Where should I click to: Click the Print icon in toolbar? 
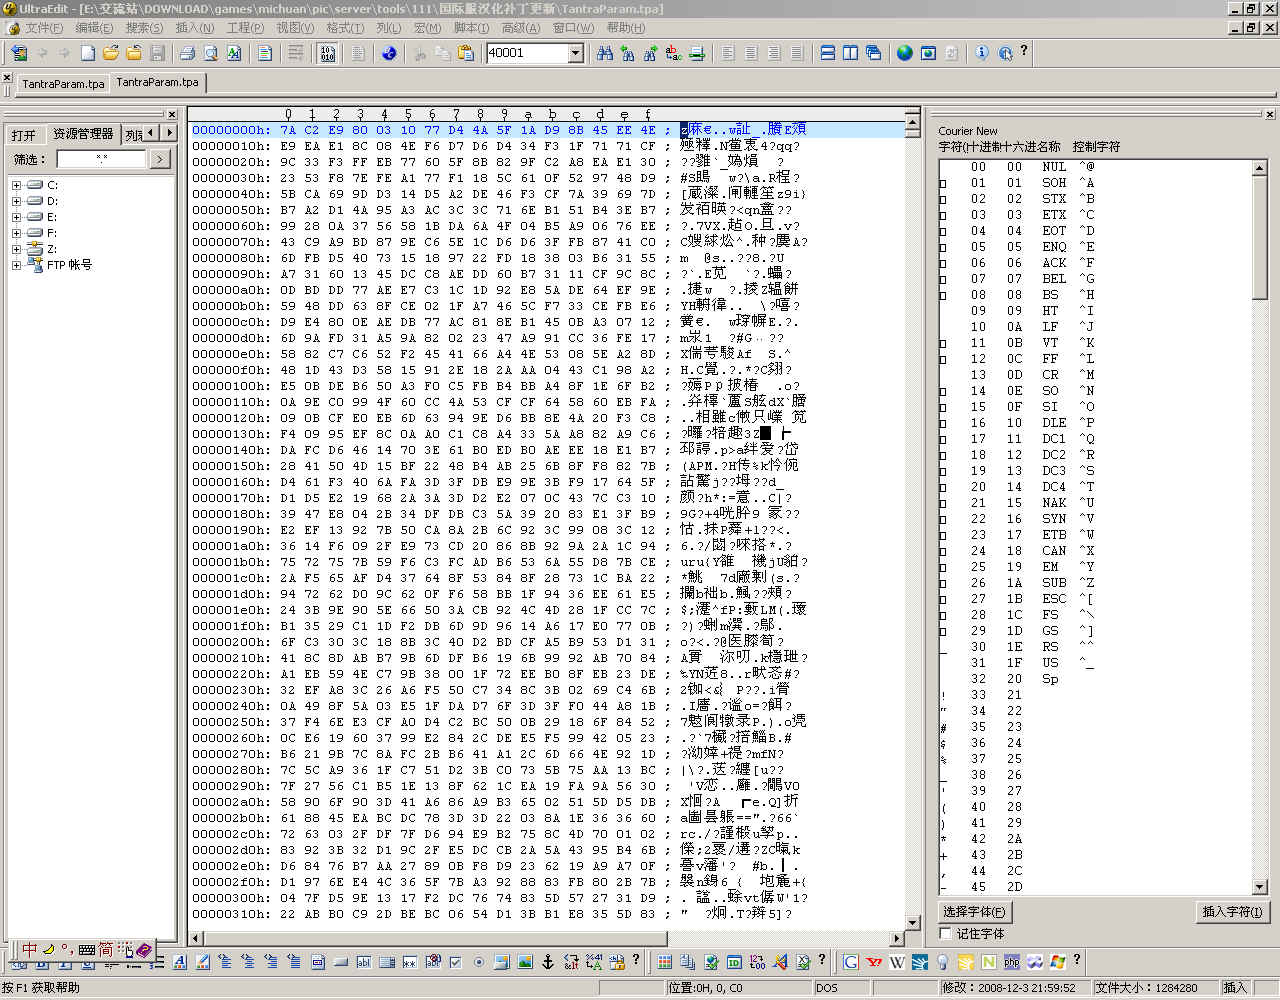tap(187, 53)
